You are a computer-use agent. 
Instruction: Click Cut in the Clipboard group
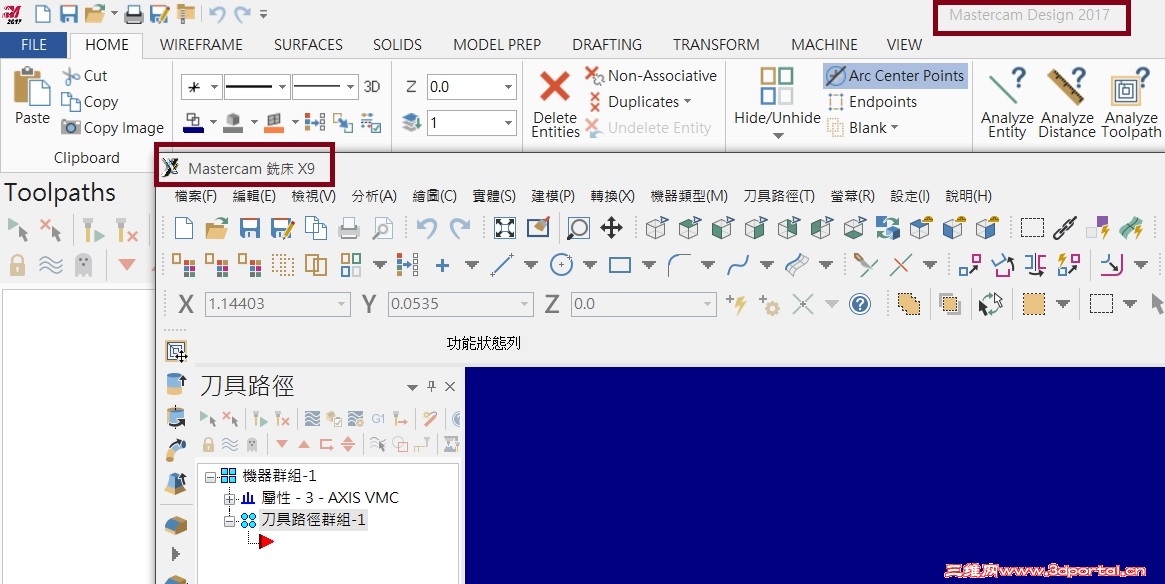point(85,76)
